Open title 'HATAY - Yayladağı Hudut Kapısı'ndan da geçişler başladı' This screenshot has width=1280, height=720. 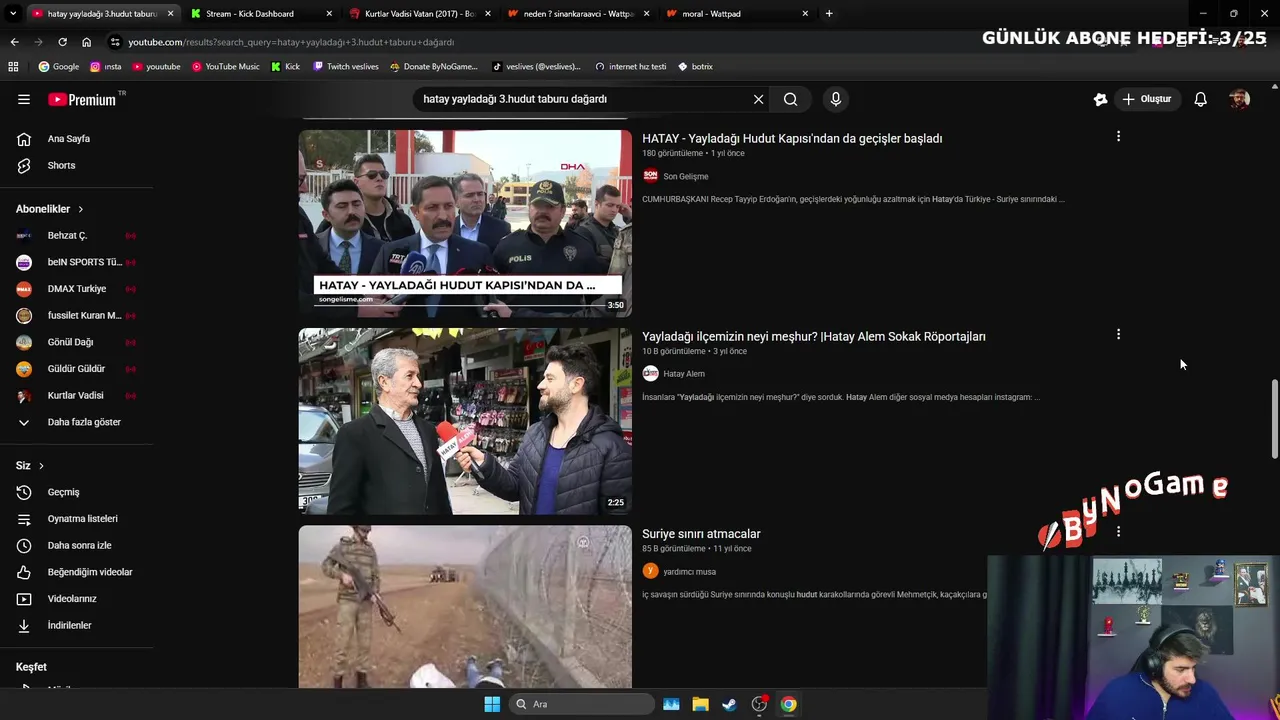[792, 139]
